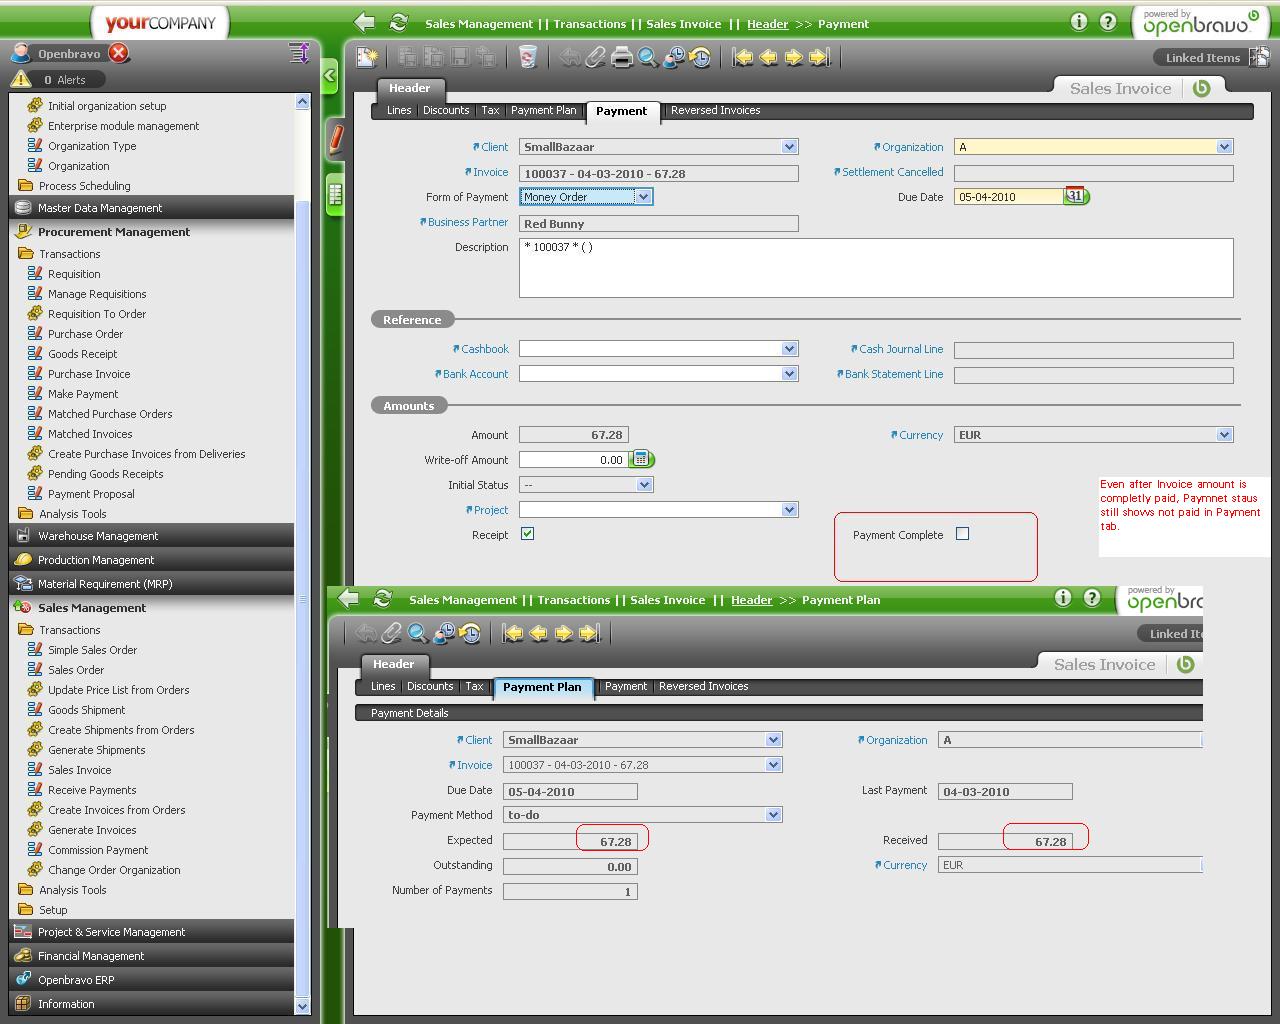Open the Payment Method dropdown showing to-do
The width and height of the screenshot is (1280, 1024).
tap(773, 815)
